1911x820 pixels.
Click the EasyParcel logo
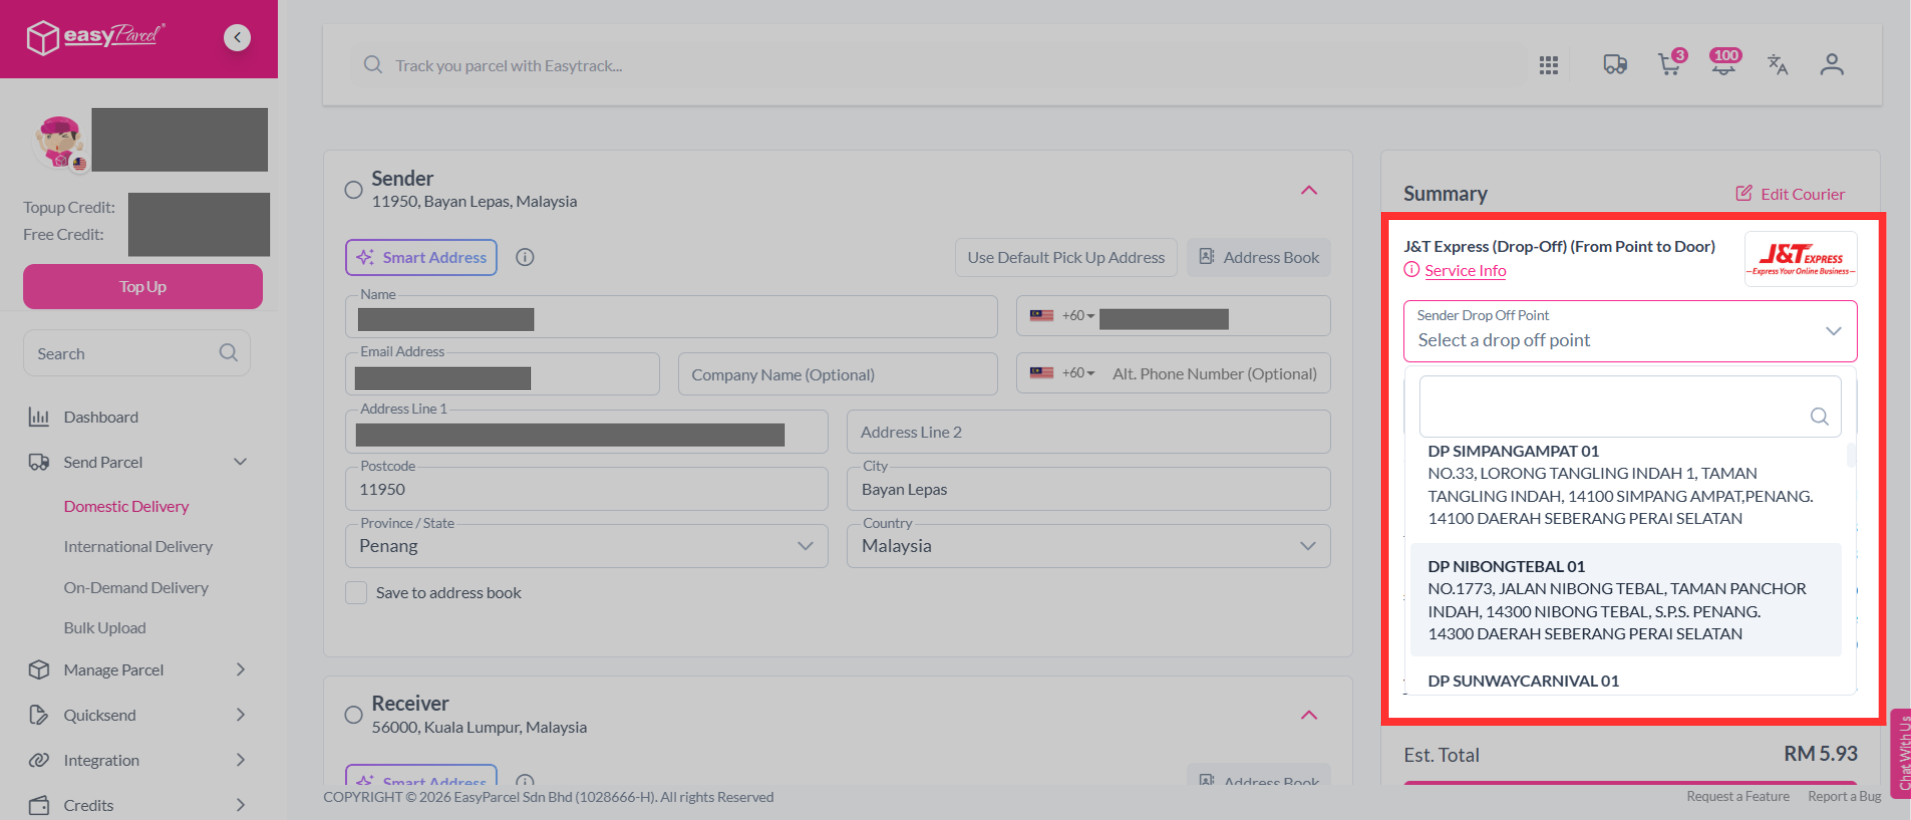click(x=95, y=37)
